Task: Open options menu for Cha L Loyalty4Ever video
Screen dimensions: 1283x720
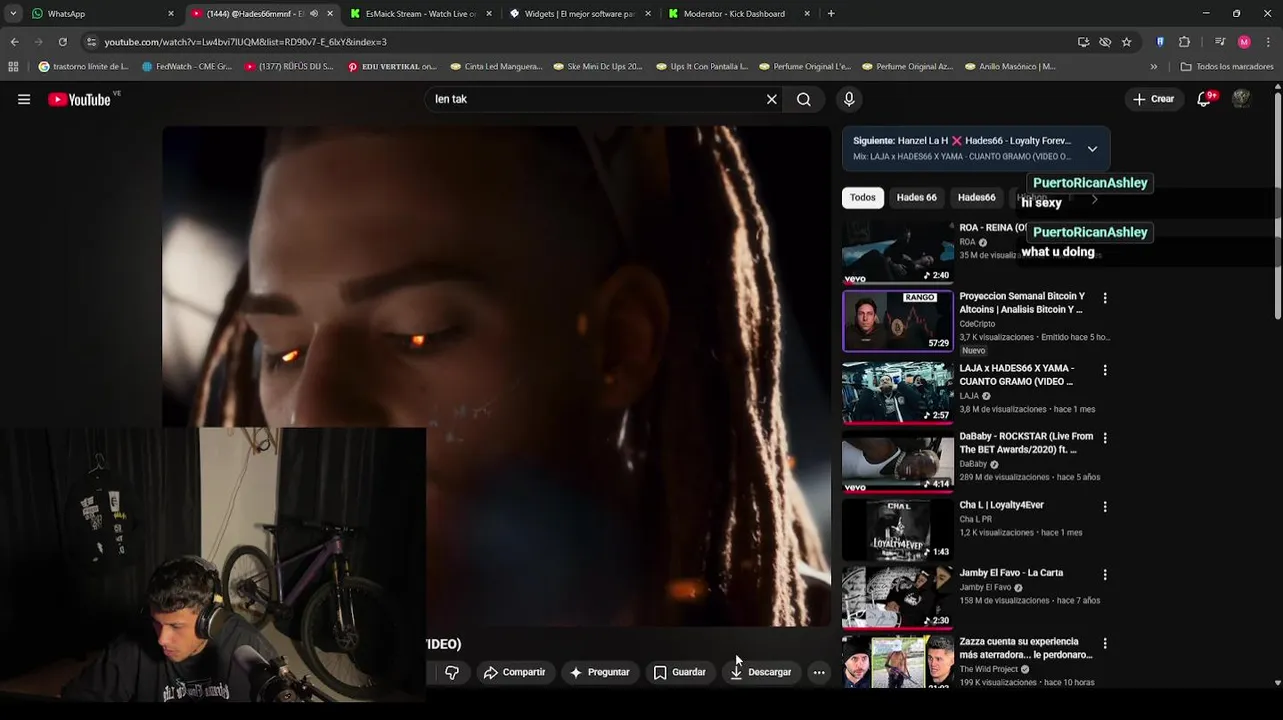Action: click(1105, 507)
